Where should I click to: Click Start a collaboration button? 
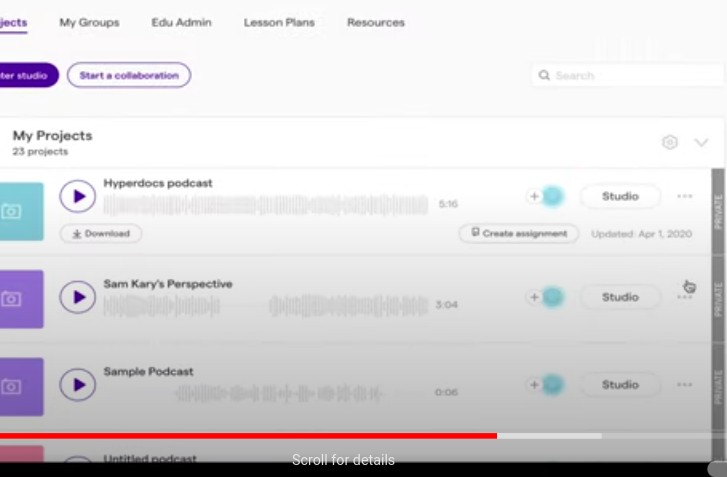tap(129, 75)
